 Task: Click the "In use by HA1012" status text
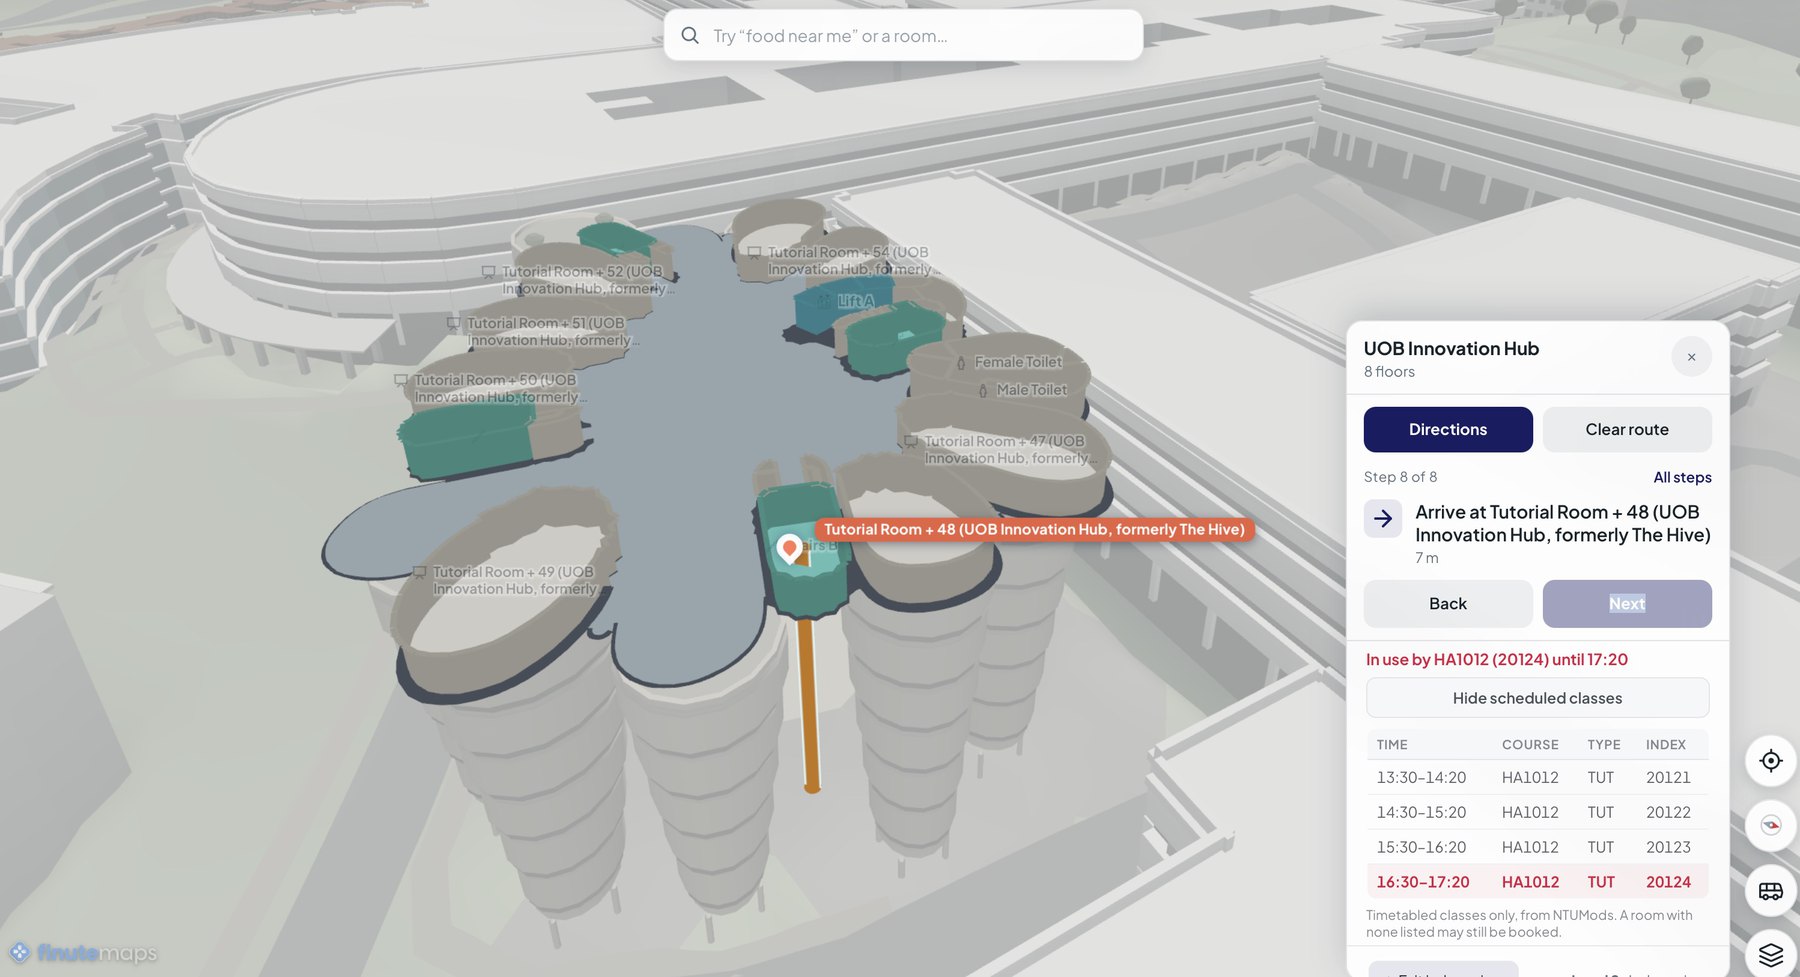(1497, 659)
